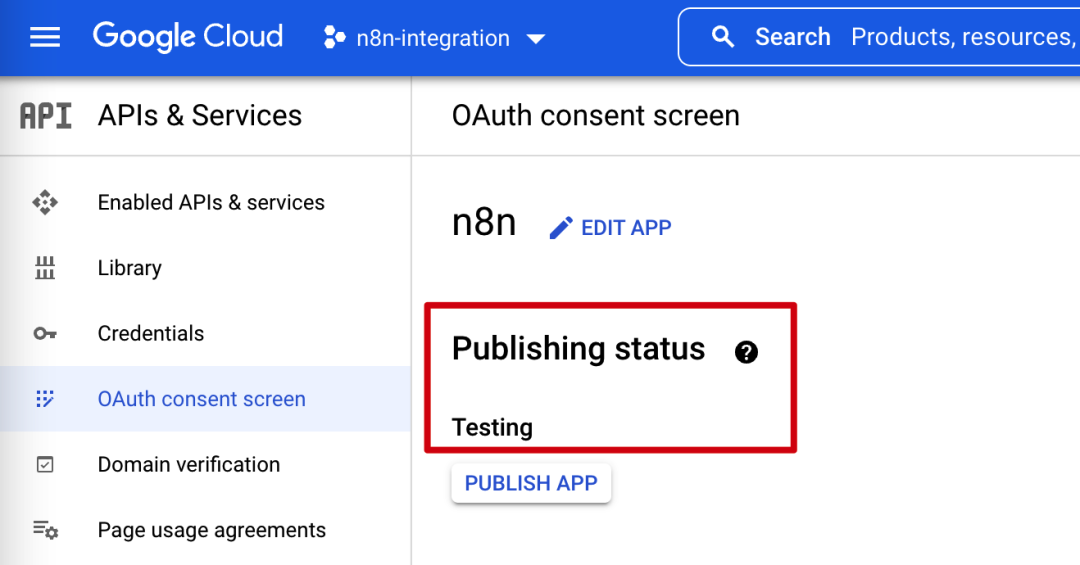Click the n8n app name text

coord(484,223)
